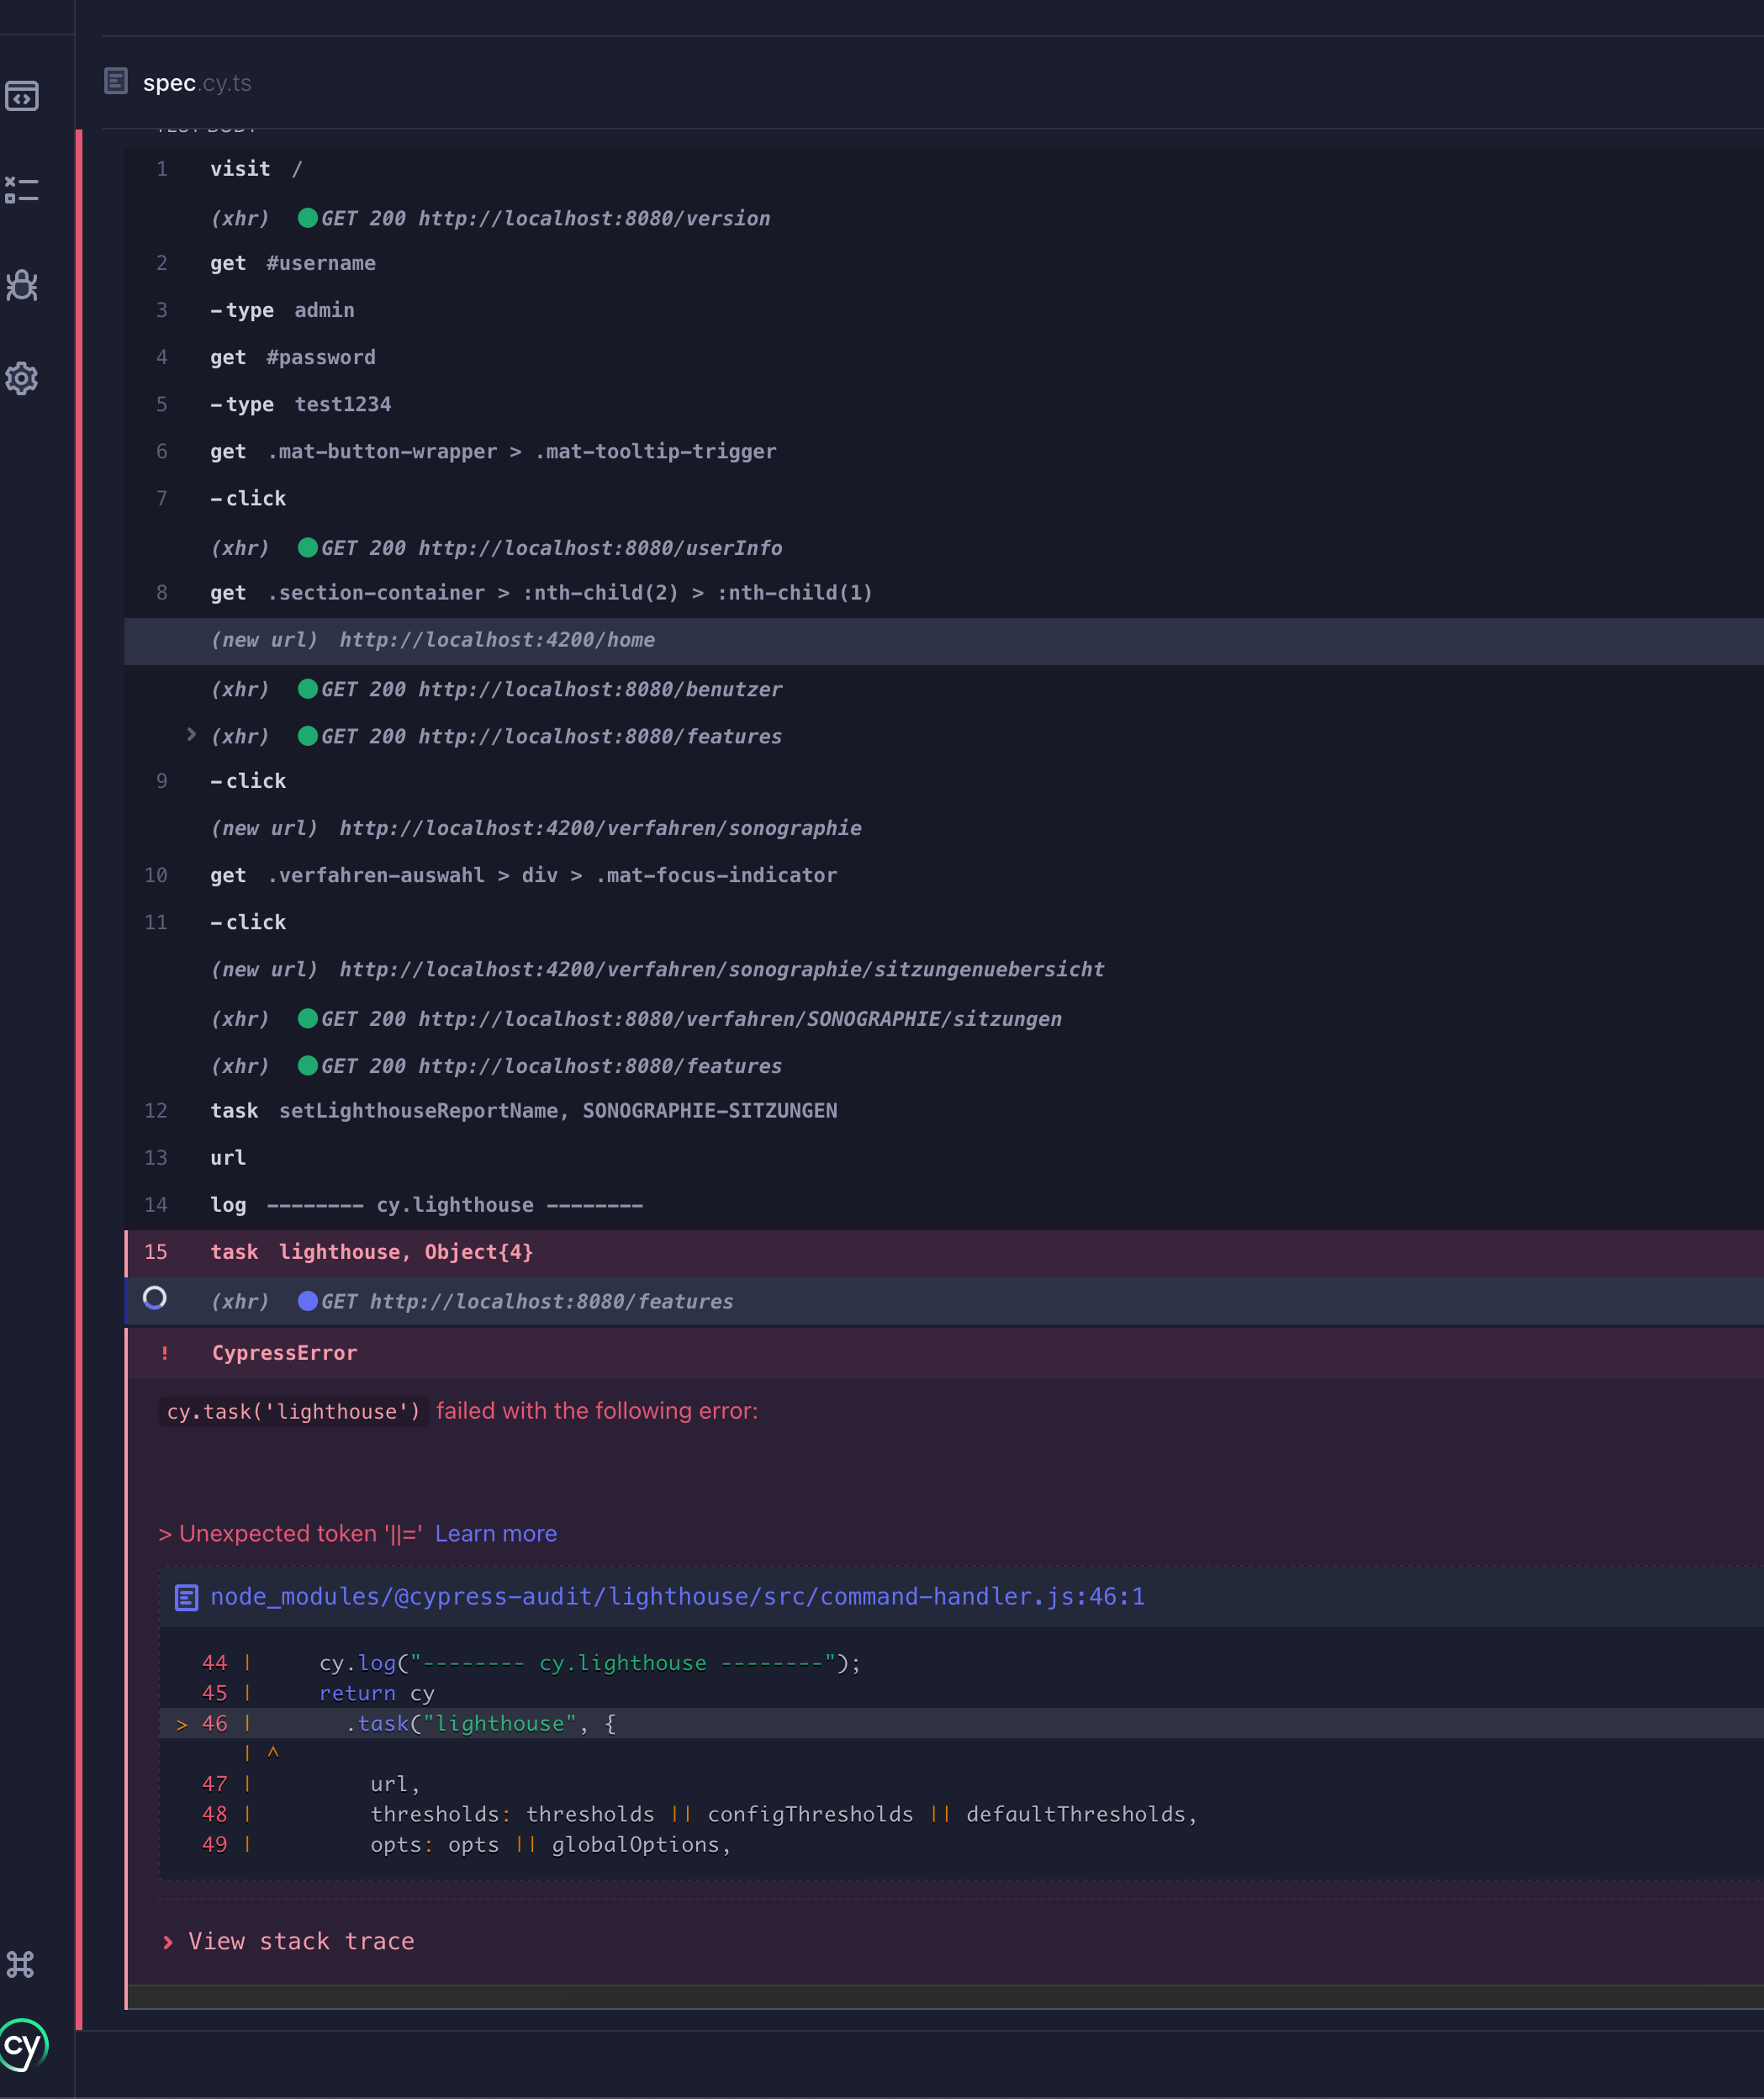Image resolution: width=1764 pixels, height=2099 pixels.
Task: Click the spec file document icon
Action: (116, 81)
